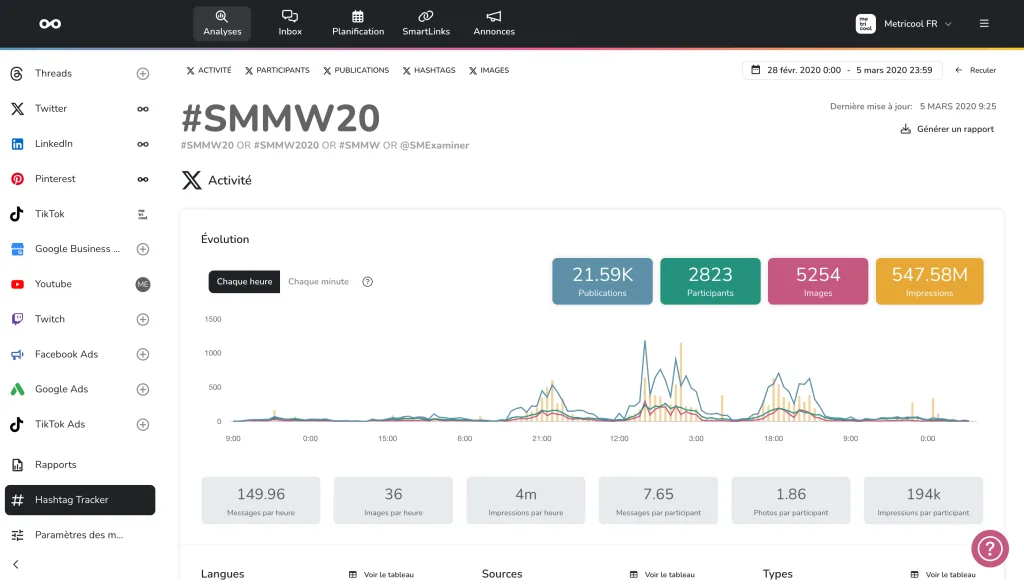Screen dimensions: 1024x580
Task: Open Hashtag Tracker in the sidebar
Action: [x=80, y=500]
